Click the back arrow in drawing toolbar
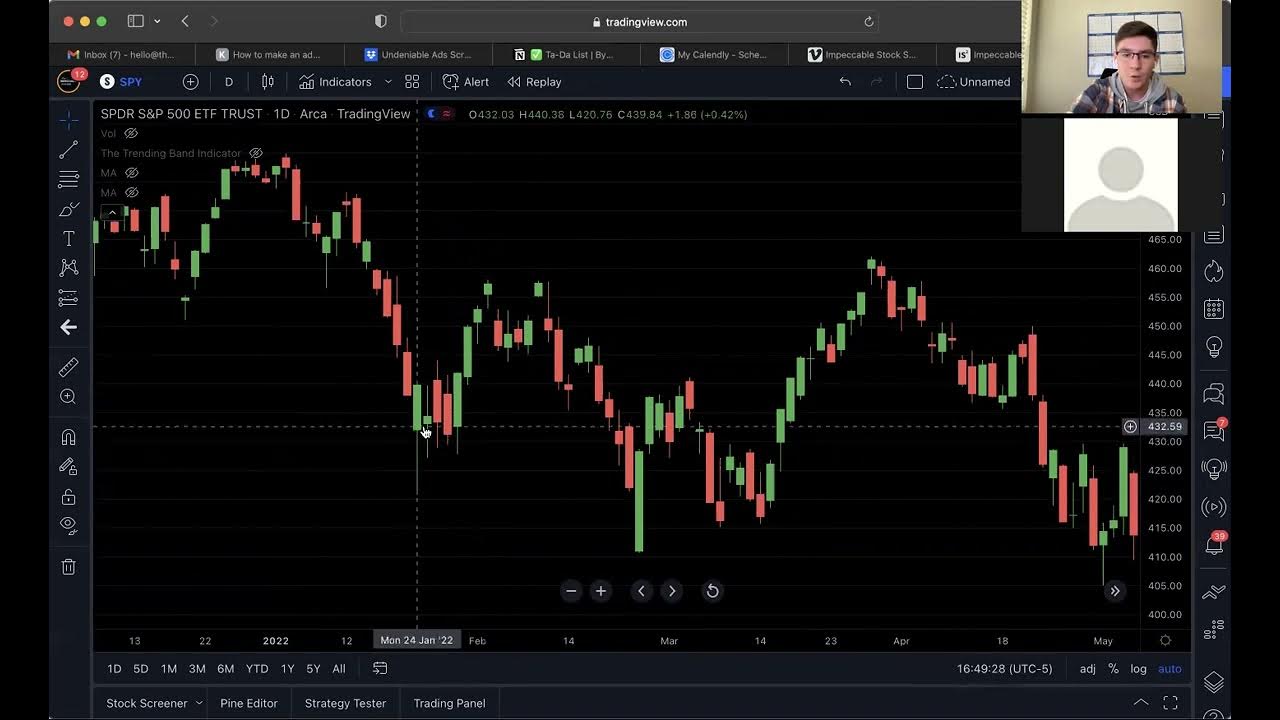The height and width of the screenshot is (720, 1280). 68,327
